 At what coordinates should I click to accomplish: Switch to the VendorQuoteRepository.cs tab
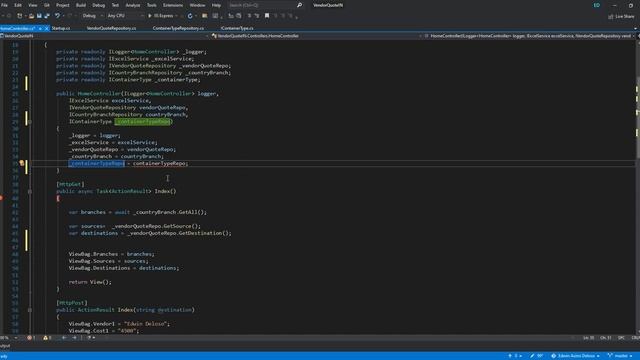111,28
